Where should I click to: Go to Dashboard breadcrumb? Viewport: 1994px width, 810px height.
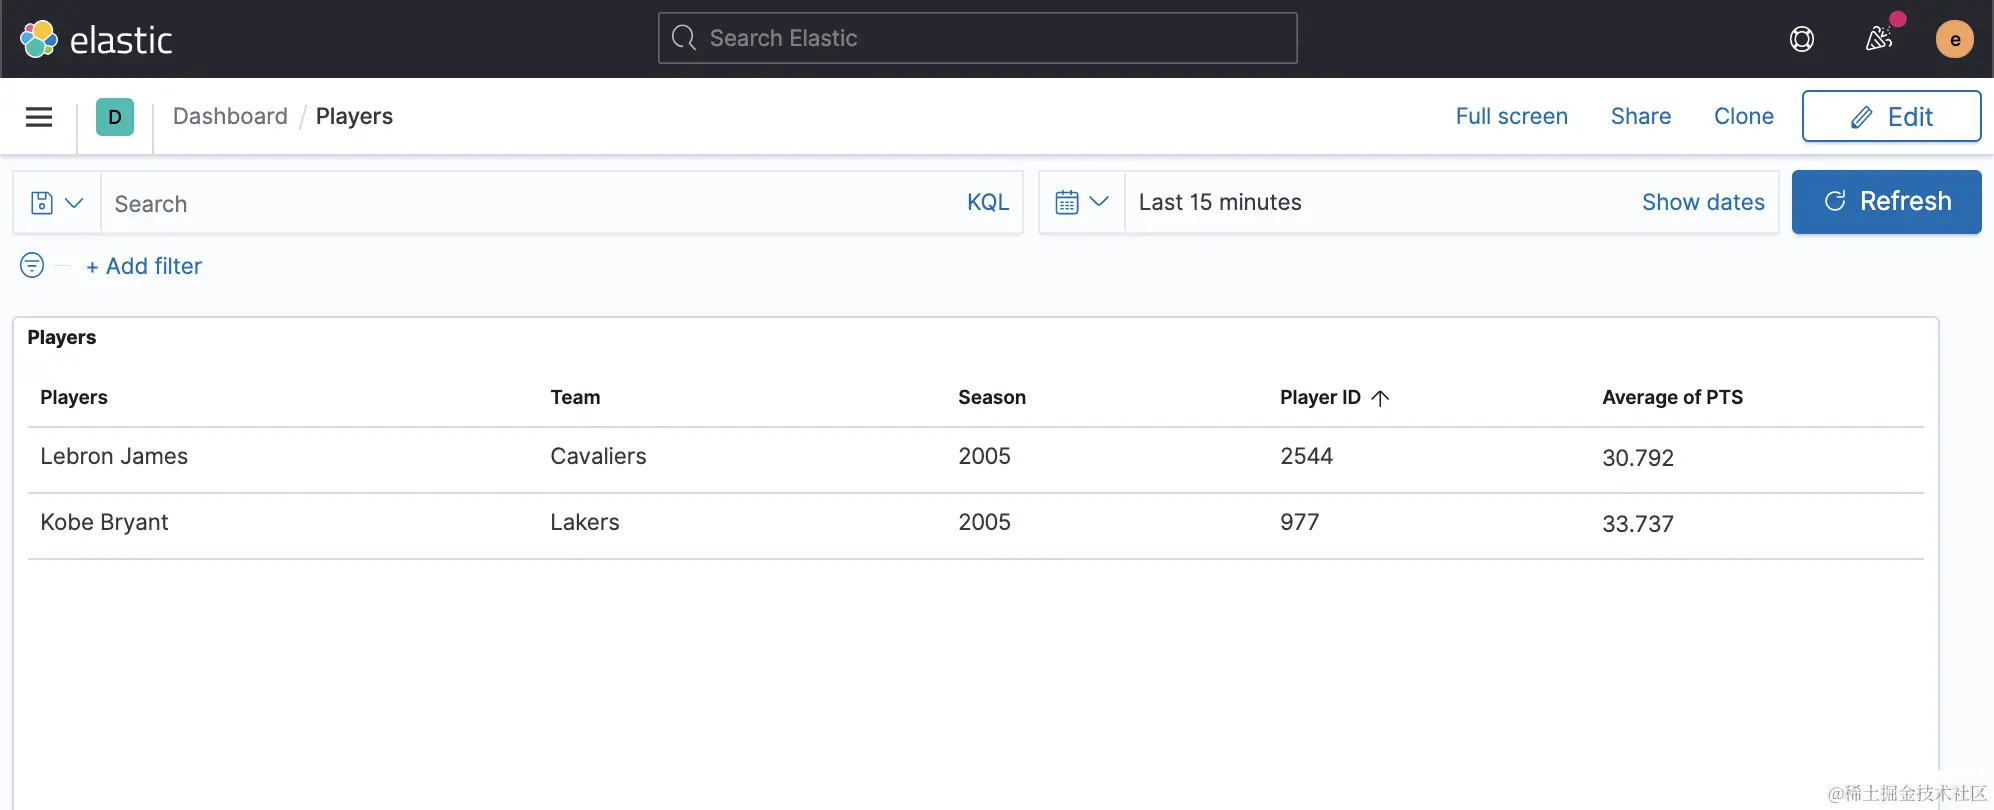coord(230,116)
